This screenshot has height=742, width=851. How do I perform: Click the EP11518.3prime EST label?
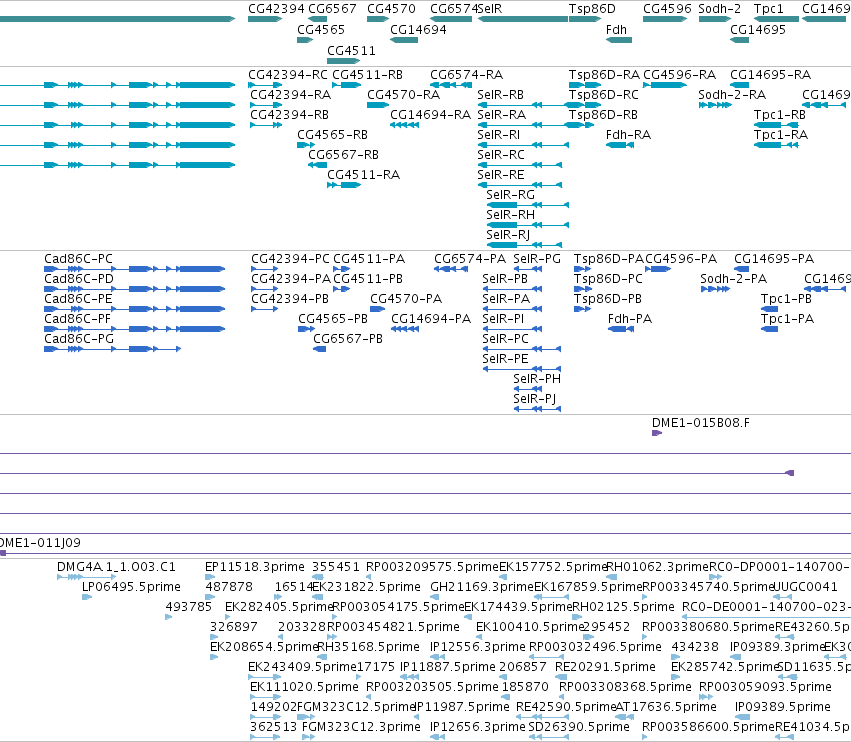(x=255, y=567)
